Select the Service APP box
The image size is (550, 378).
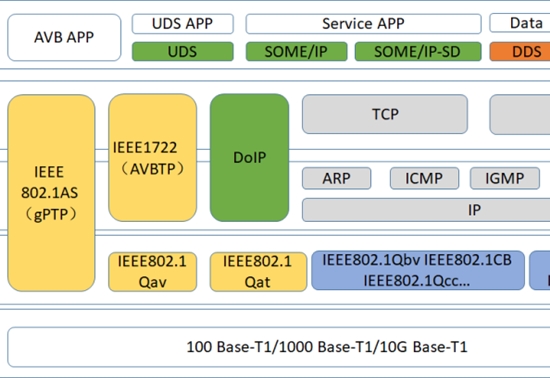[363, 24]
